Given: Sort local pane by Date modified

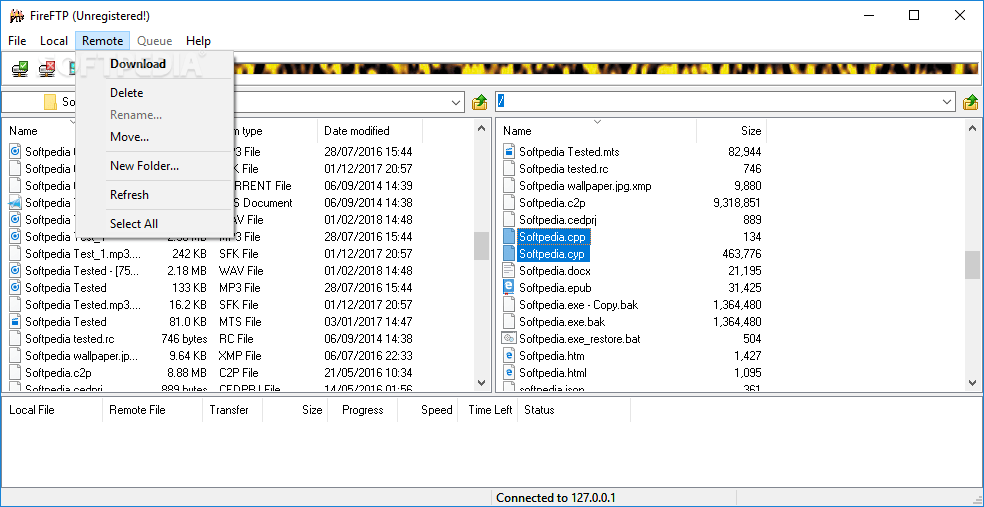Looking at the screenshot, I should 370,131.
